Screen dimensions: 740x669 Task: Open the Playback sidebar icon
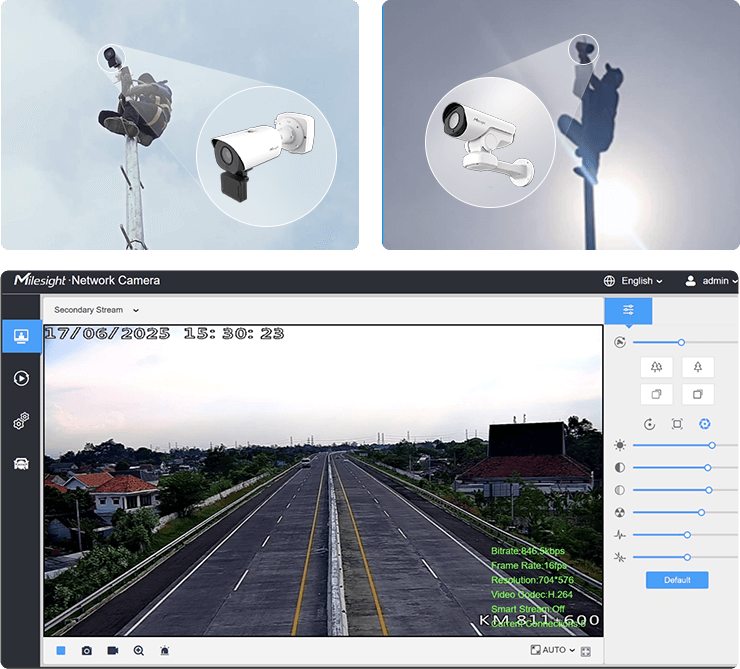[x=21, y=378]
